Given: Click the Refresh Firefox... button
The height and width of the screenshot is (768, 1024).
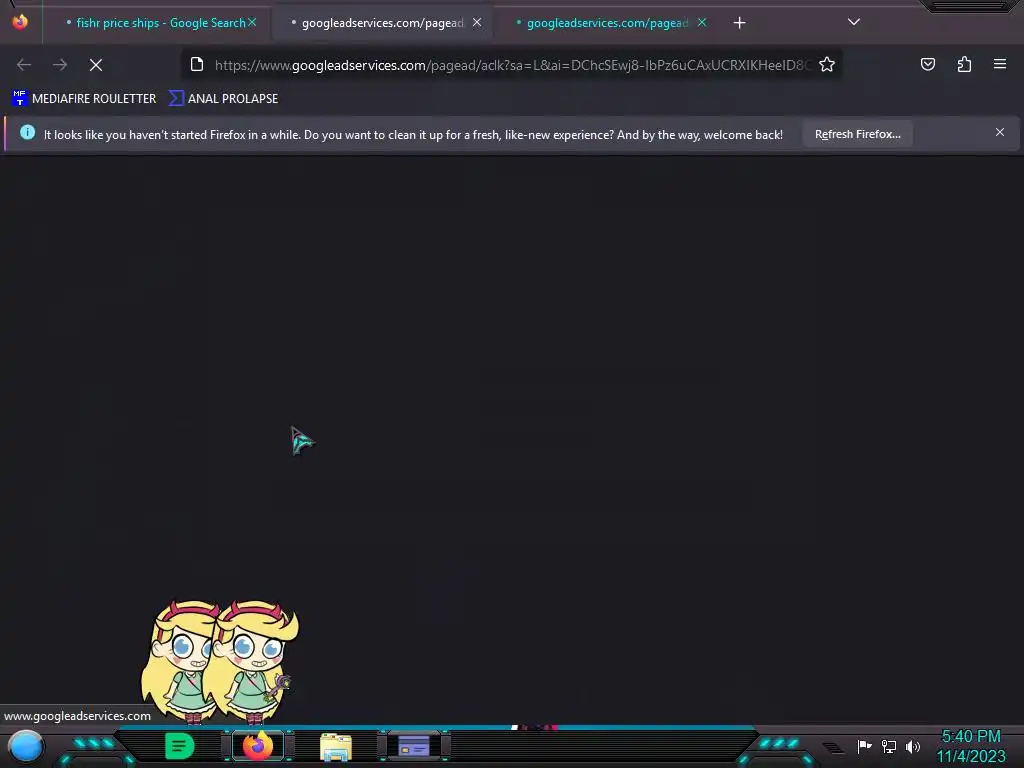Looking at the screenshot, I should pyautogui.click(x=857, y=134).
